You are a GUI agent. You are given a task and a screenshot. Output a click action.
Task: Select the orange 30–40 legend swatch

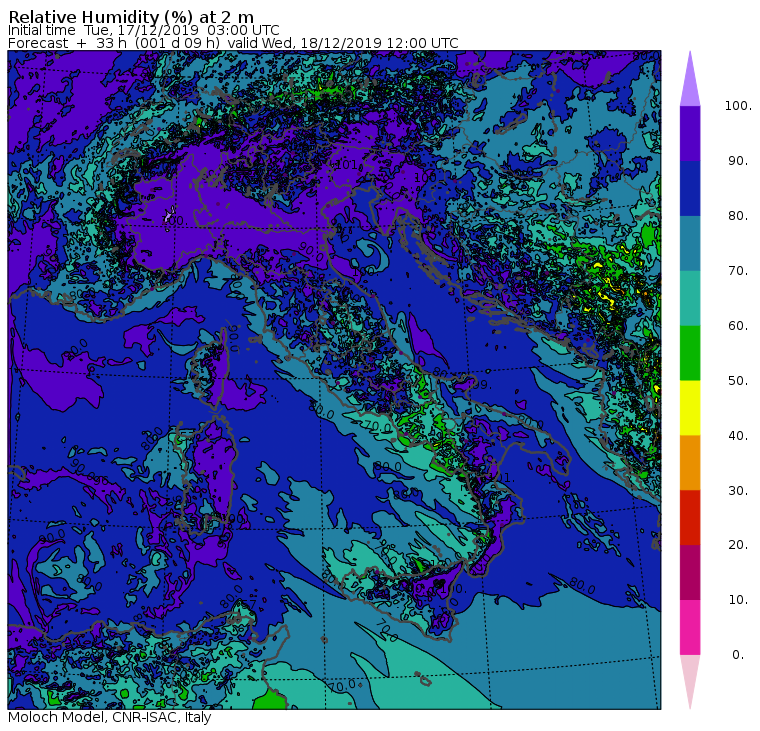point(690,462)
